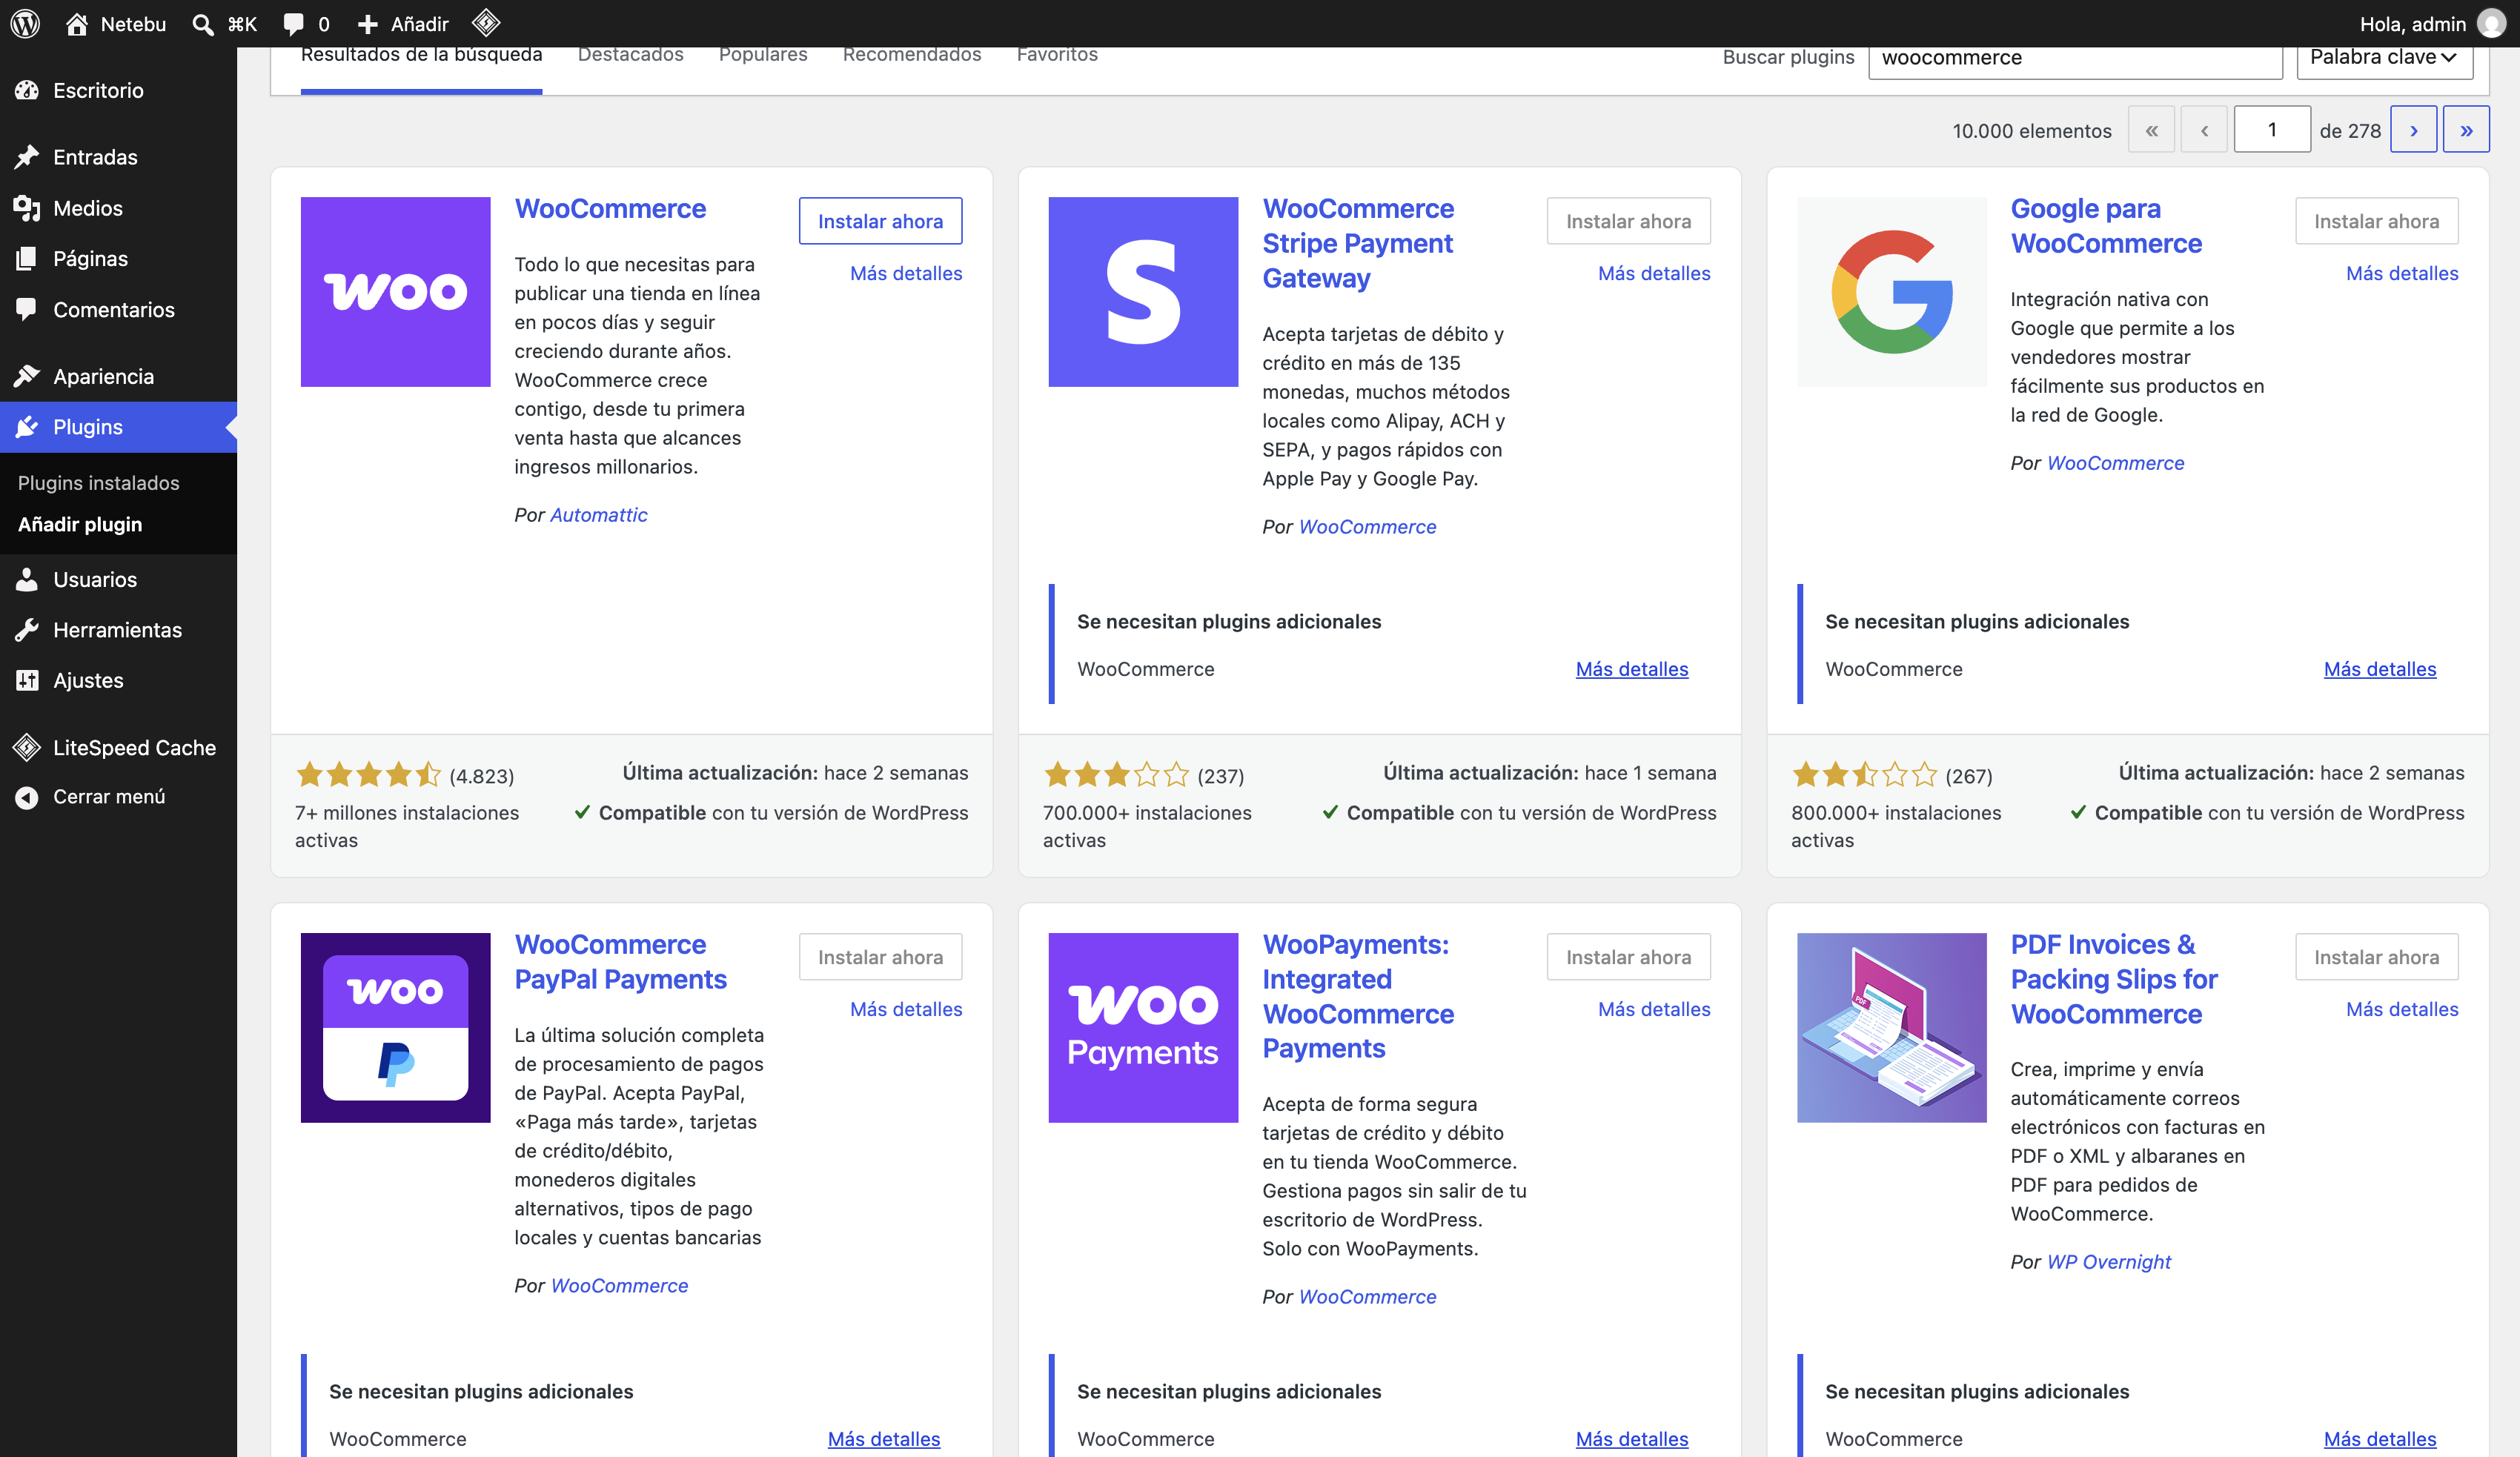This screenshot has height=1457, width=2520.
Task: Open the WooCommerce plugin title link
Action: (610, 209)
